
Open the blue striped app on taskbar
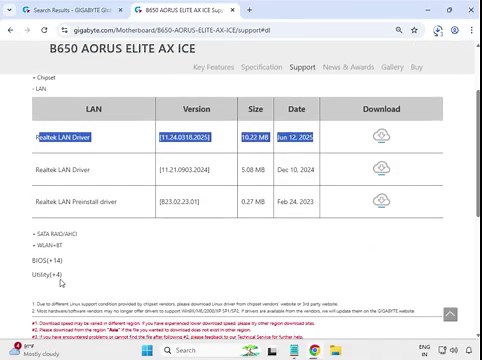(294, 350)
